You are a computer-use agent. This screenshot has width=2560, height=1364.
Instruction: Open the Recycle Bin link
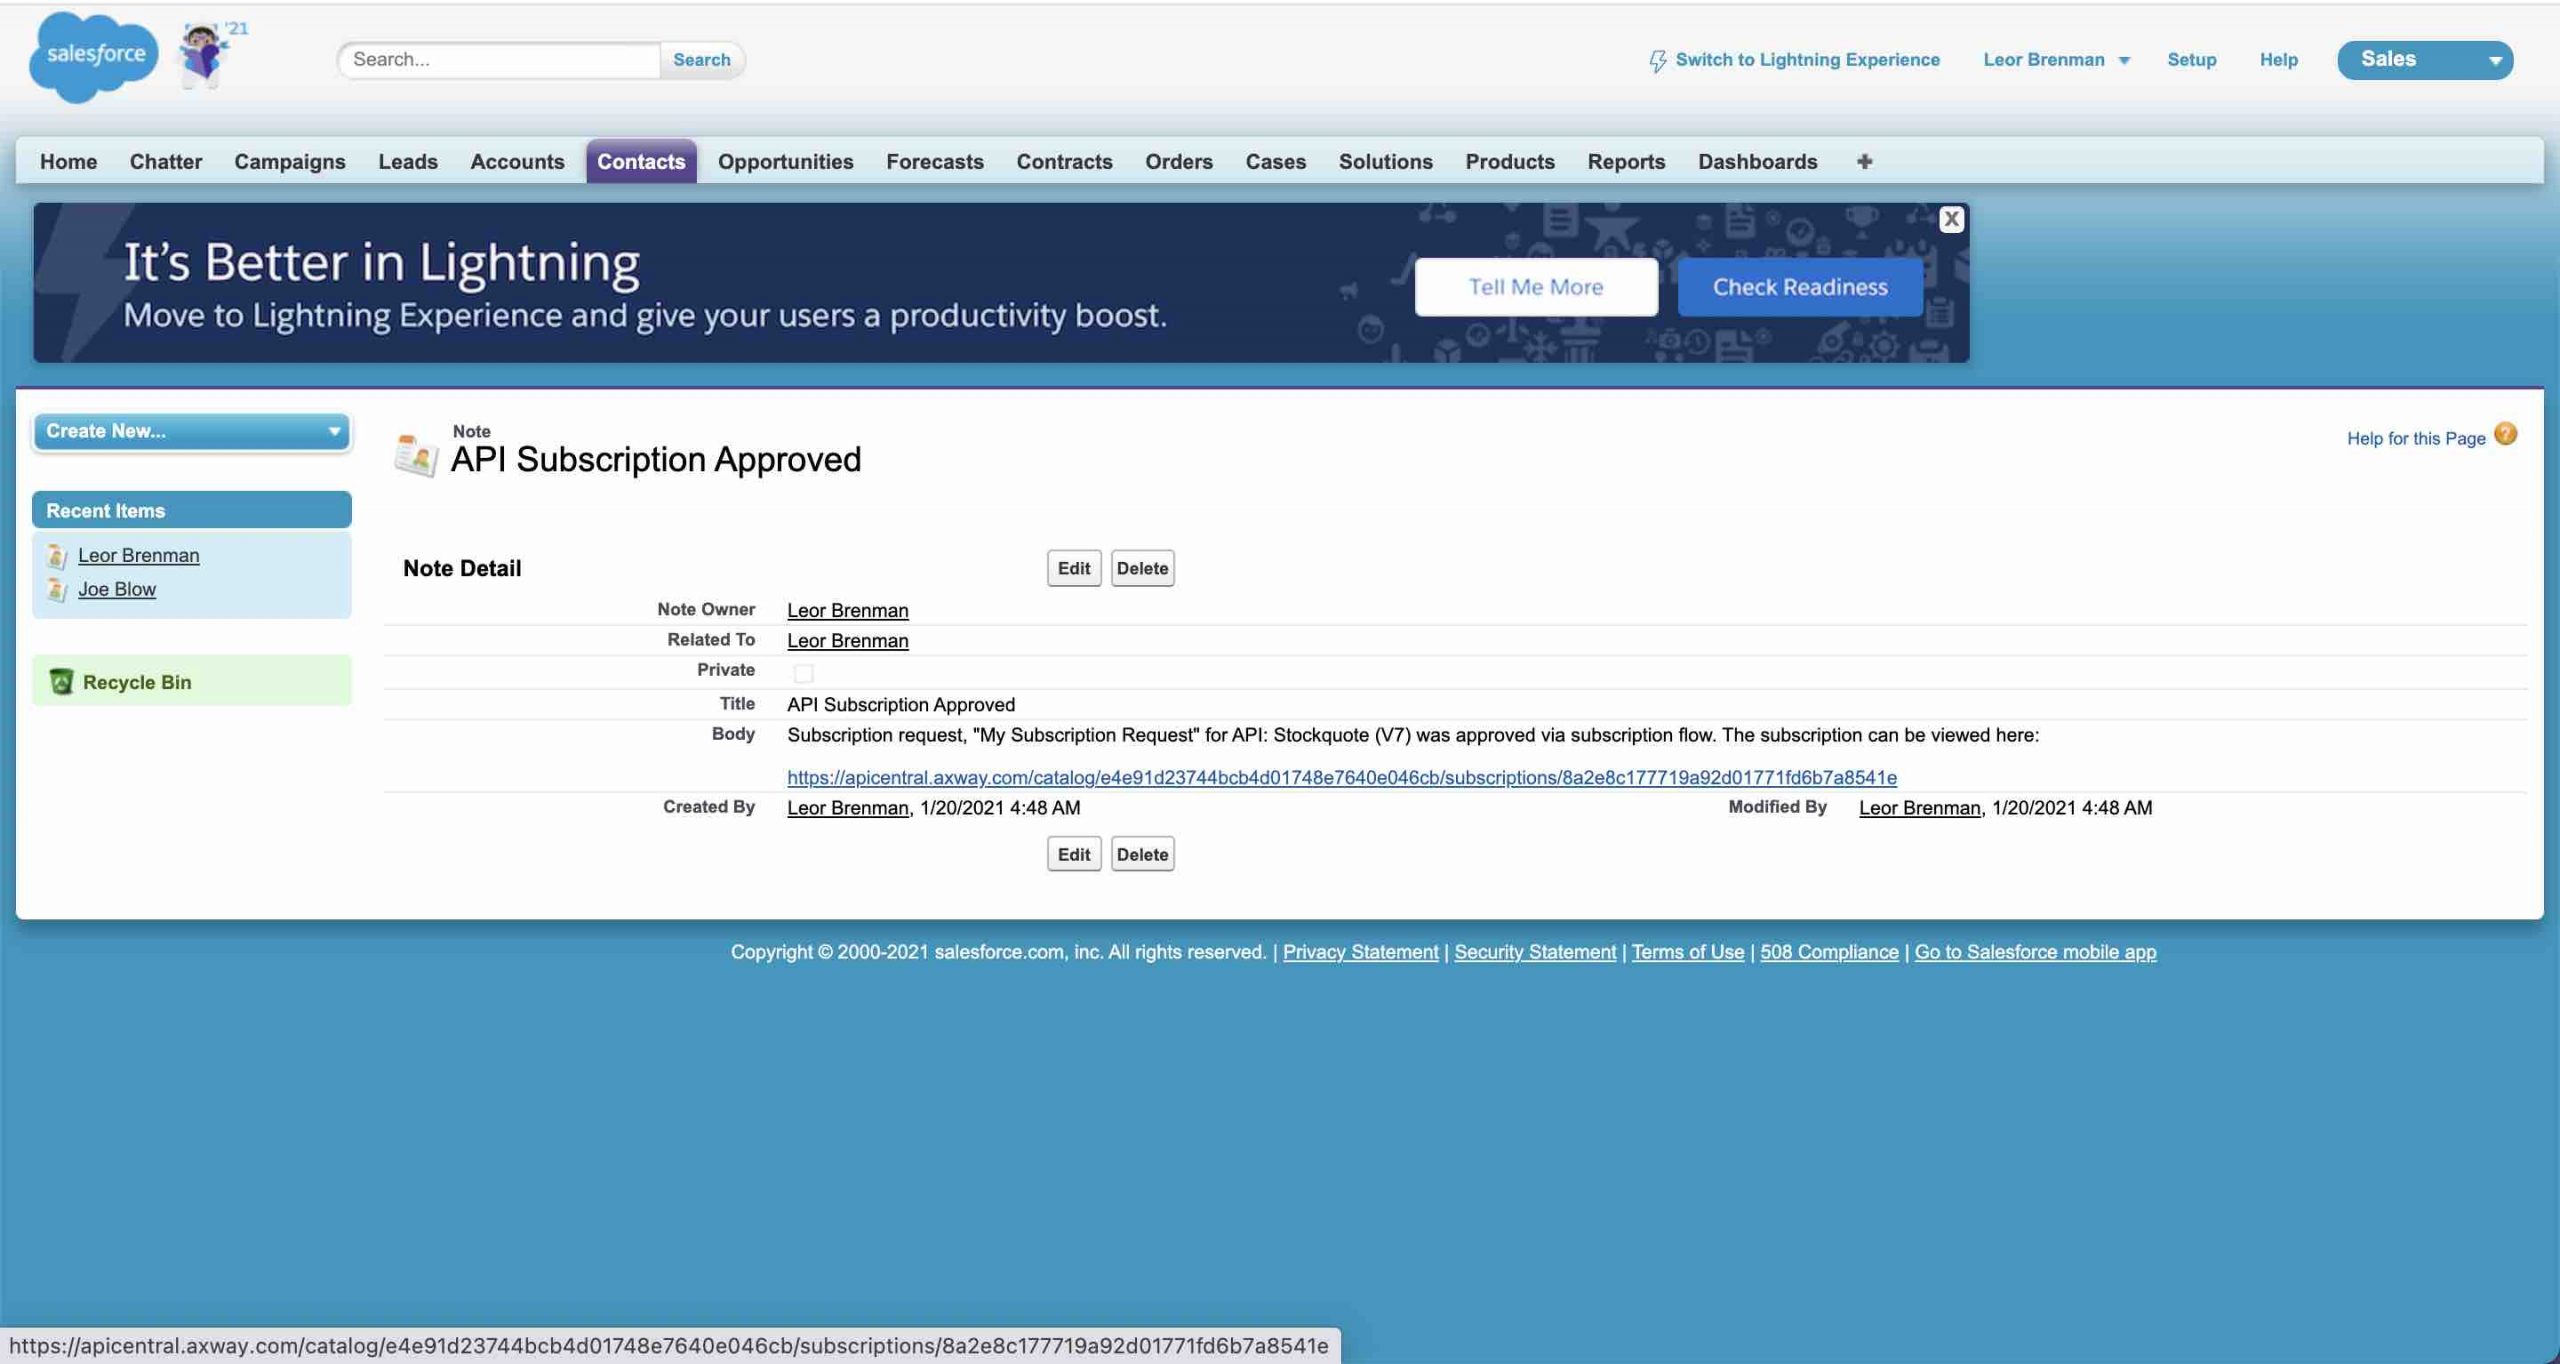coord(136,682)
